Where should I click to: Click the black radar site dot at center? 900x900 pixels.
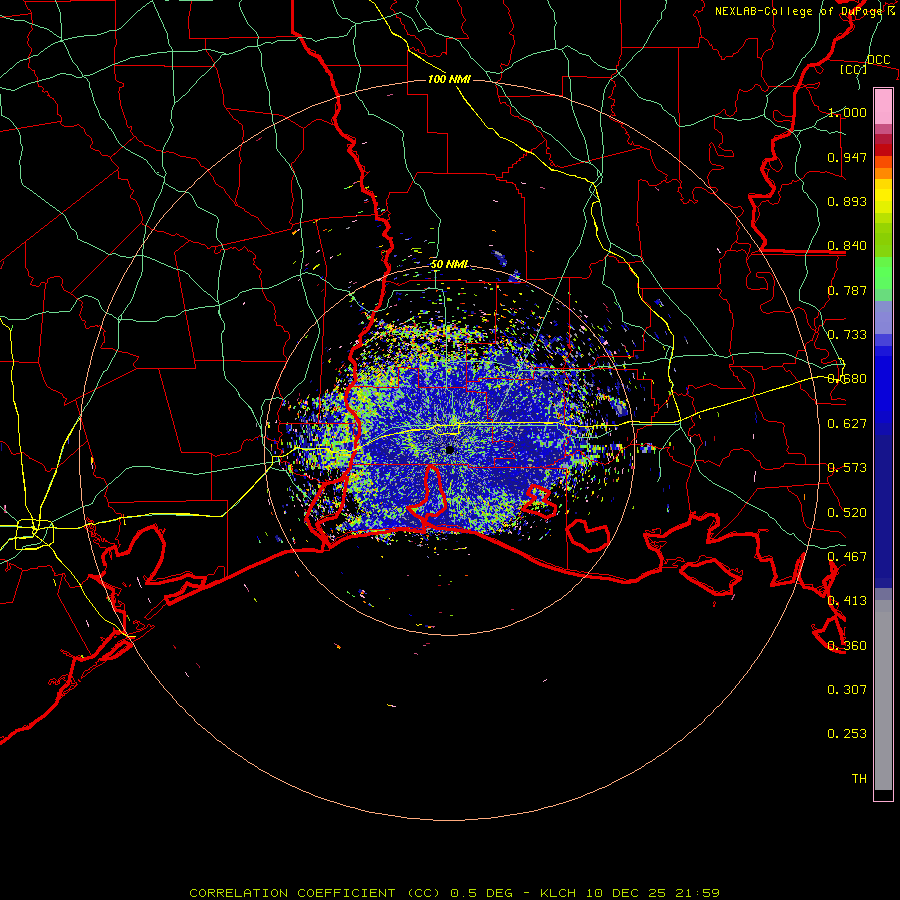pos(449,450)
